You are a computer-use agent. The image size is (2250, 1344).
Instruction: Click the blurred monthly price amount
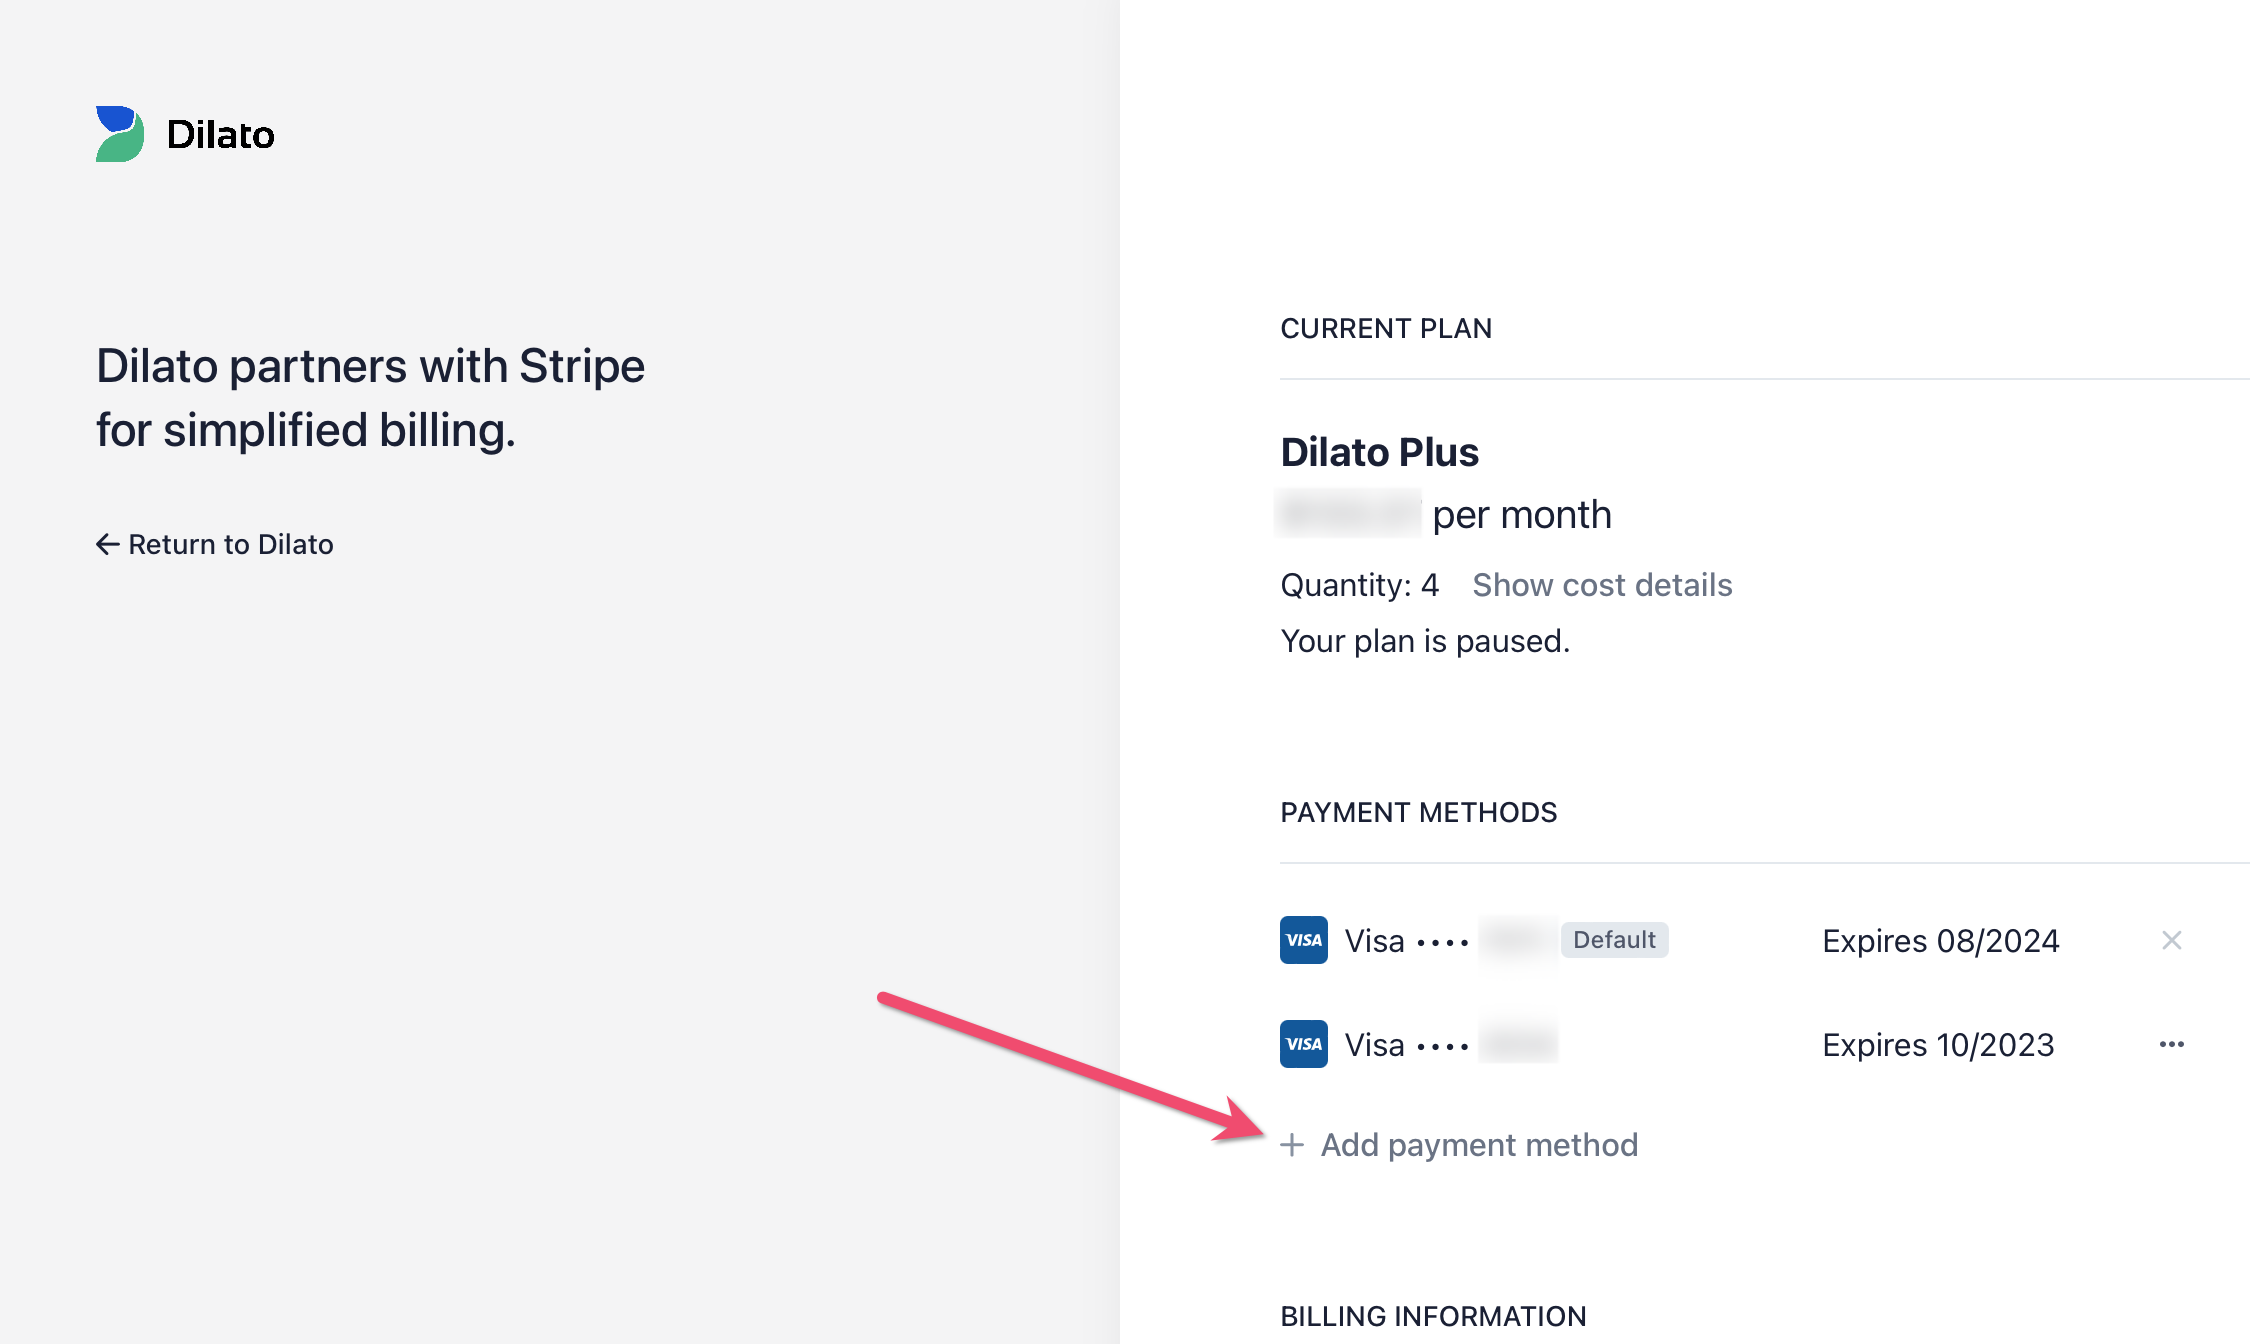point(1350,514)
